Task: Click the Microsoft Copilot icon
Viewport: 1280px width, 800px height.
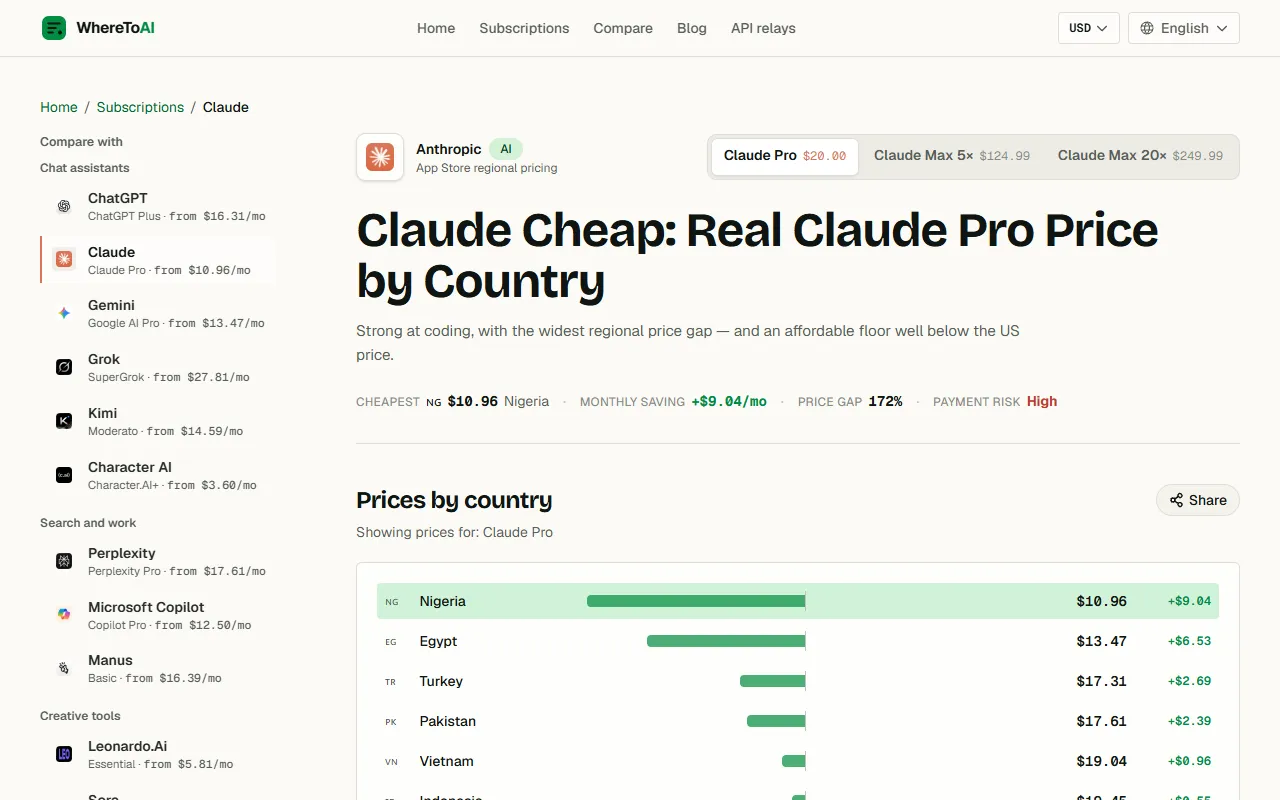Action: coord(64,615)
